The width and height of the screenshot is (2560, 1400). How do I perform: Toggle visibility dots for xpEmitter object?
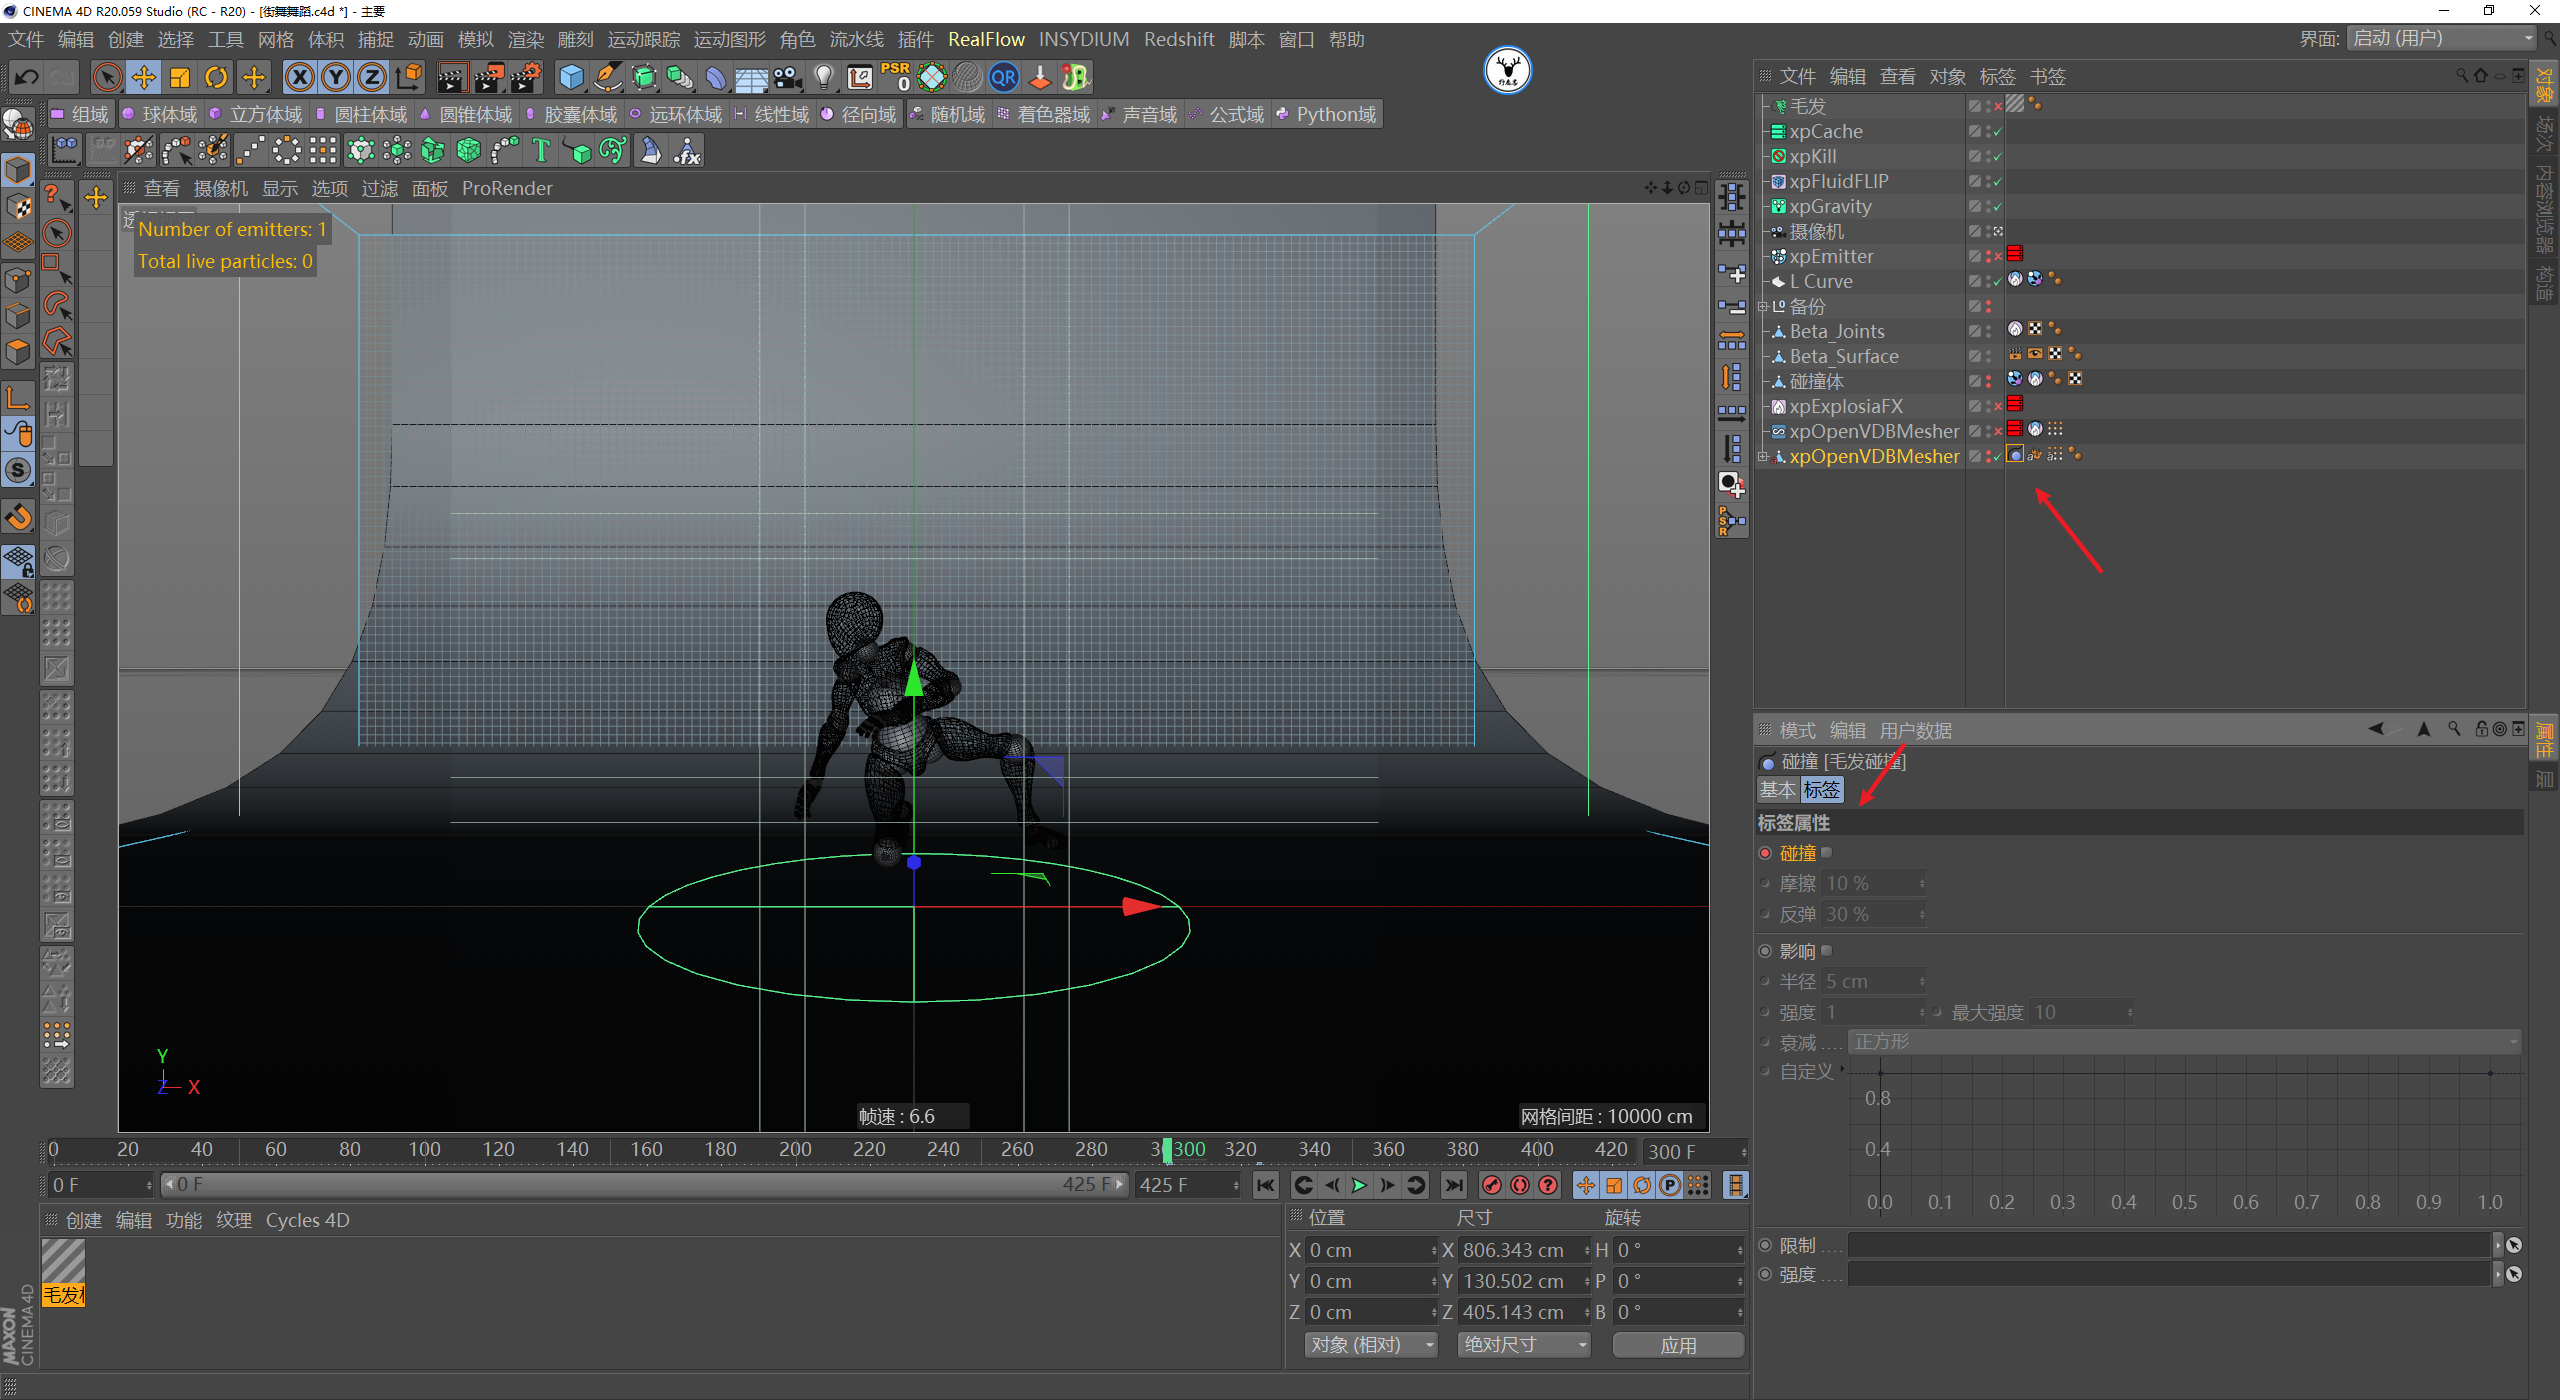(x=1988, y=256)
